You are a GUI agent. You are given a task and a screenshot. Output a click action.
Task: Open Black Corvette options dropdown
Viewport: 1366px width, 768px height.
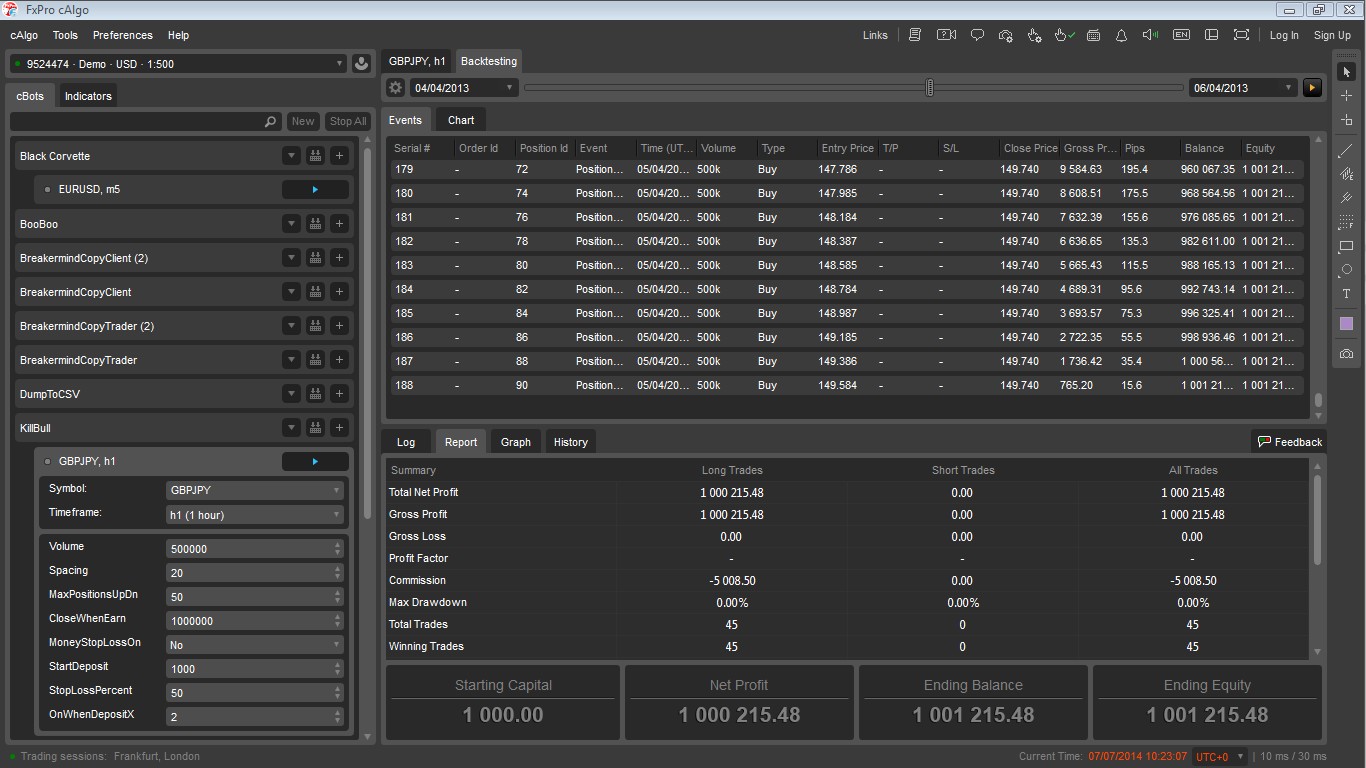(x=291, y=156)
